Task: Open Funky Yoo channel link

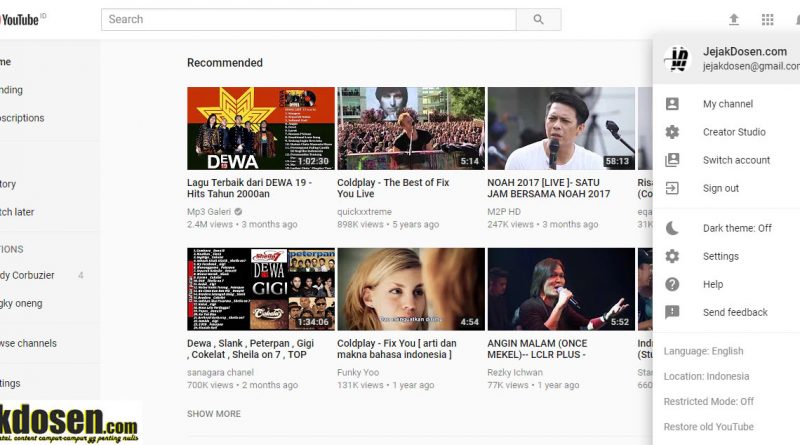Action: [x=358, y=372]
